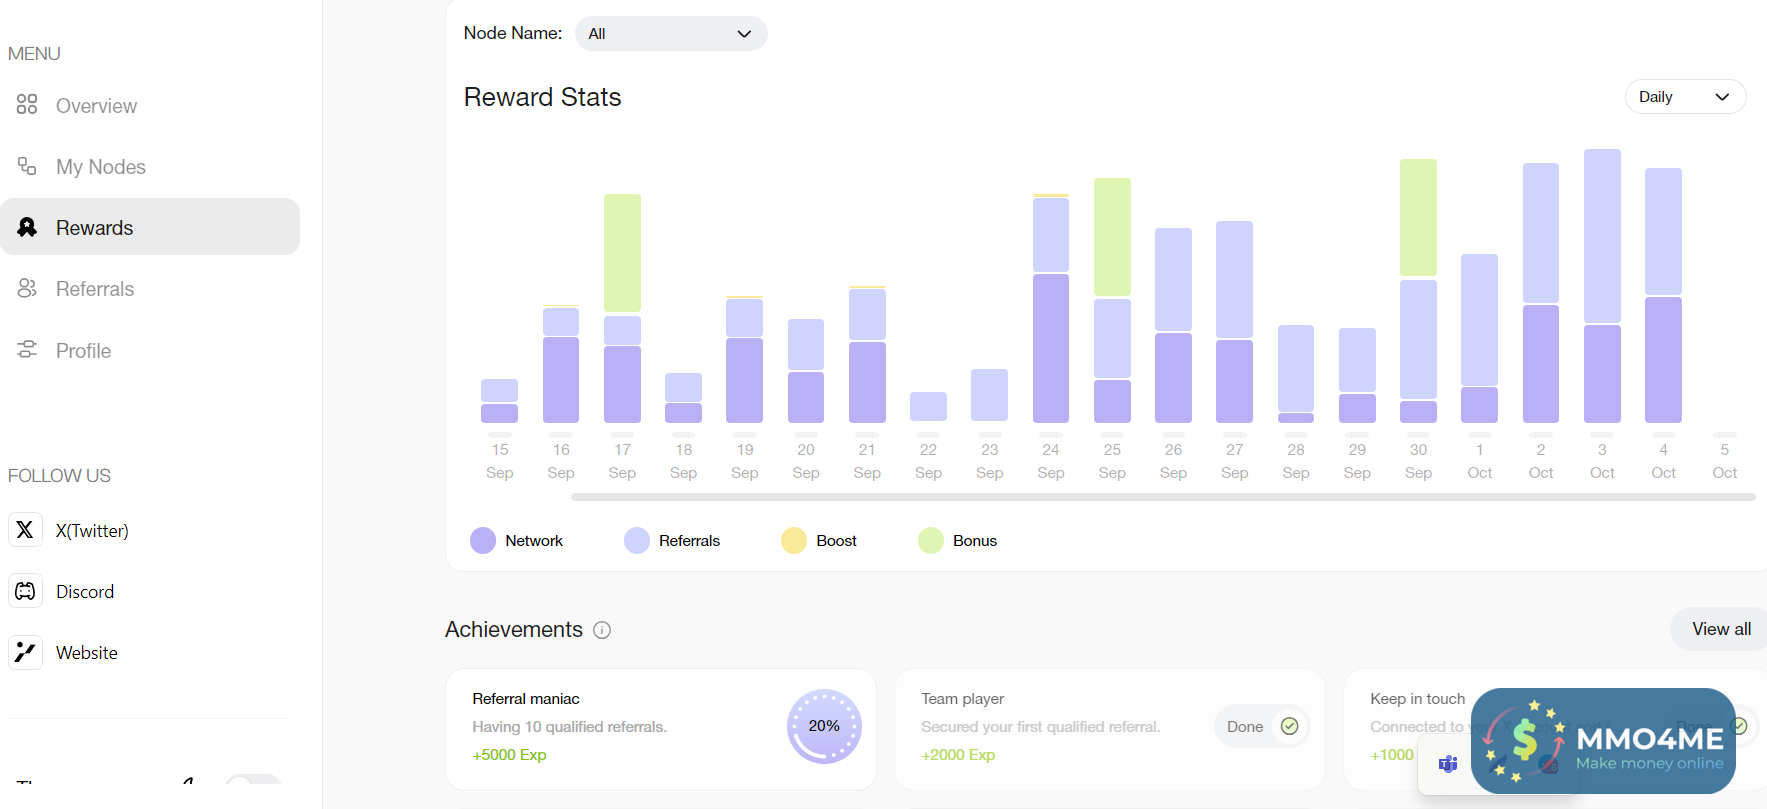Click the "15 Sep" axis label

point(500,461)
